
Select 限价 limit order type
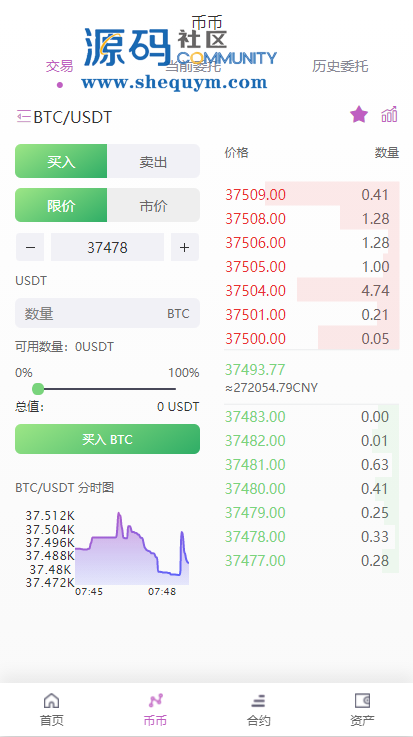tap(61, 205)
